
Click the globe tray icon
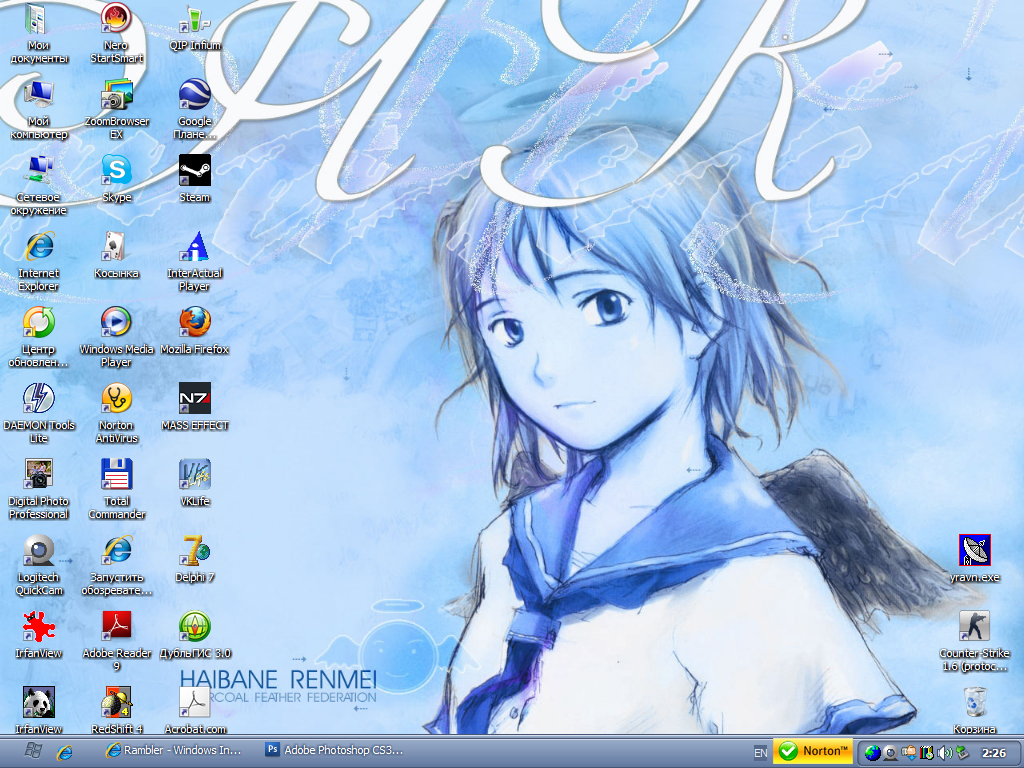pyautogui.click(x=872, y=753)
